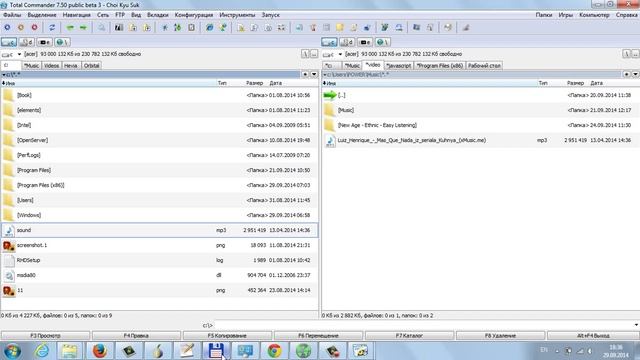Open left panel drive selection dropdown

click(x=19, y=54)
